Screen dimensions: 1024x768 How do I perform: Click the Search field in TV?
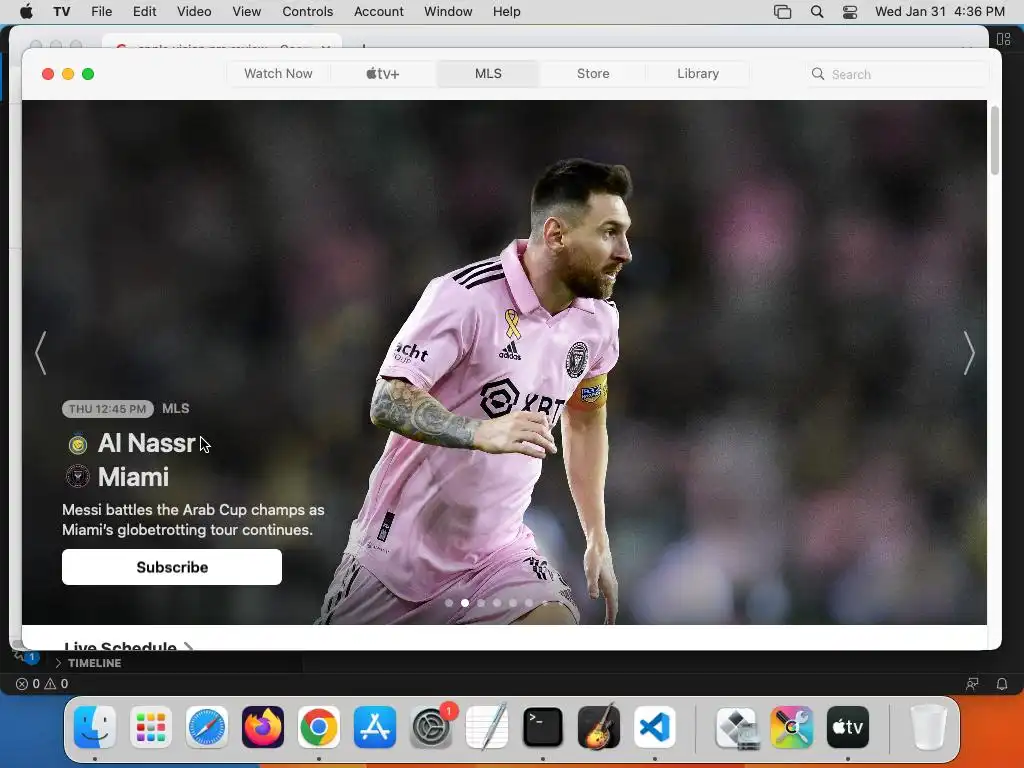[898, 74]
